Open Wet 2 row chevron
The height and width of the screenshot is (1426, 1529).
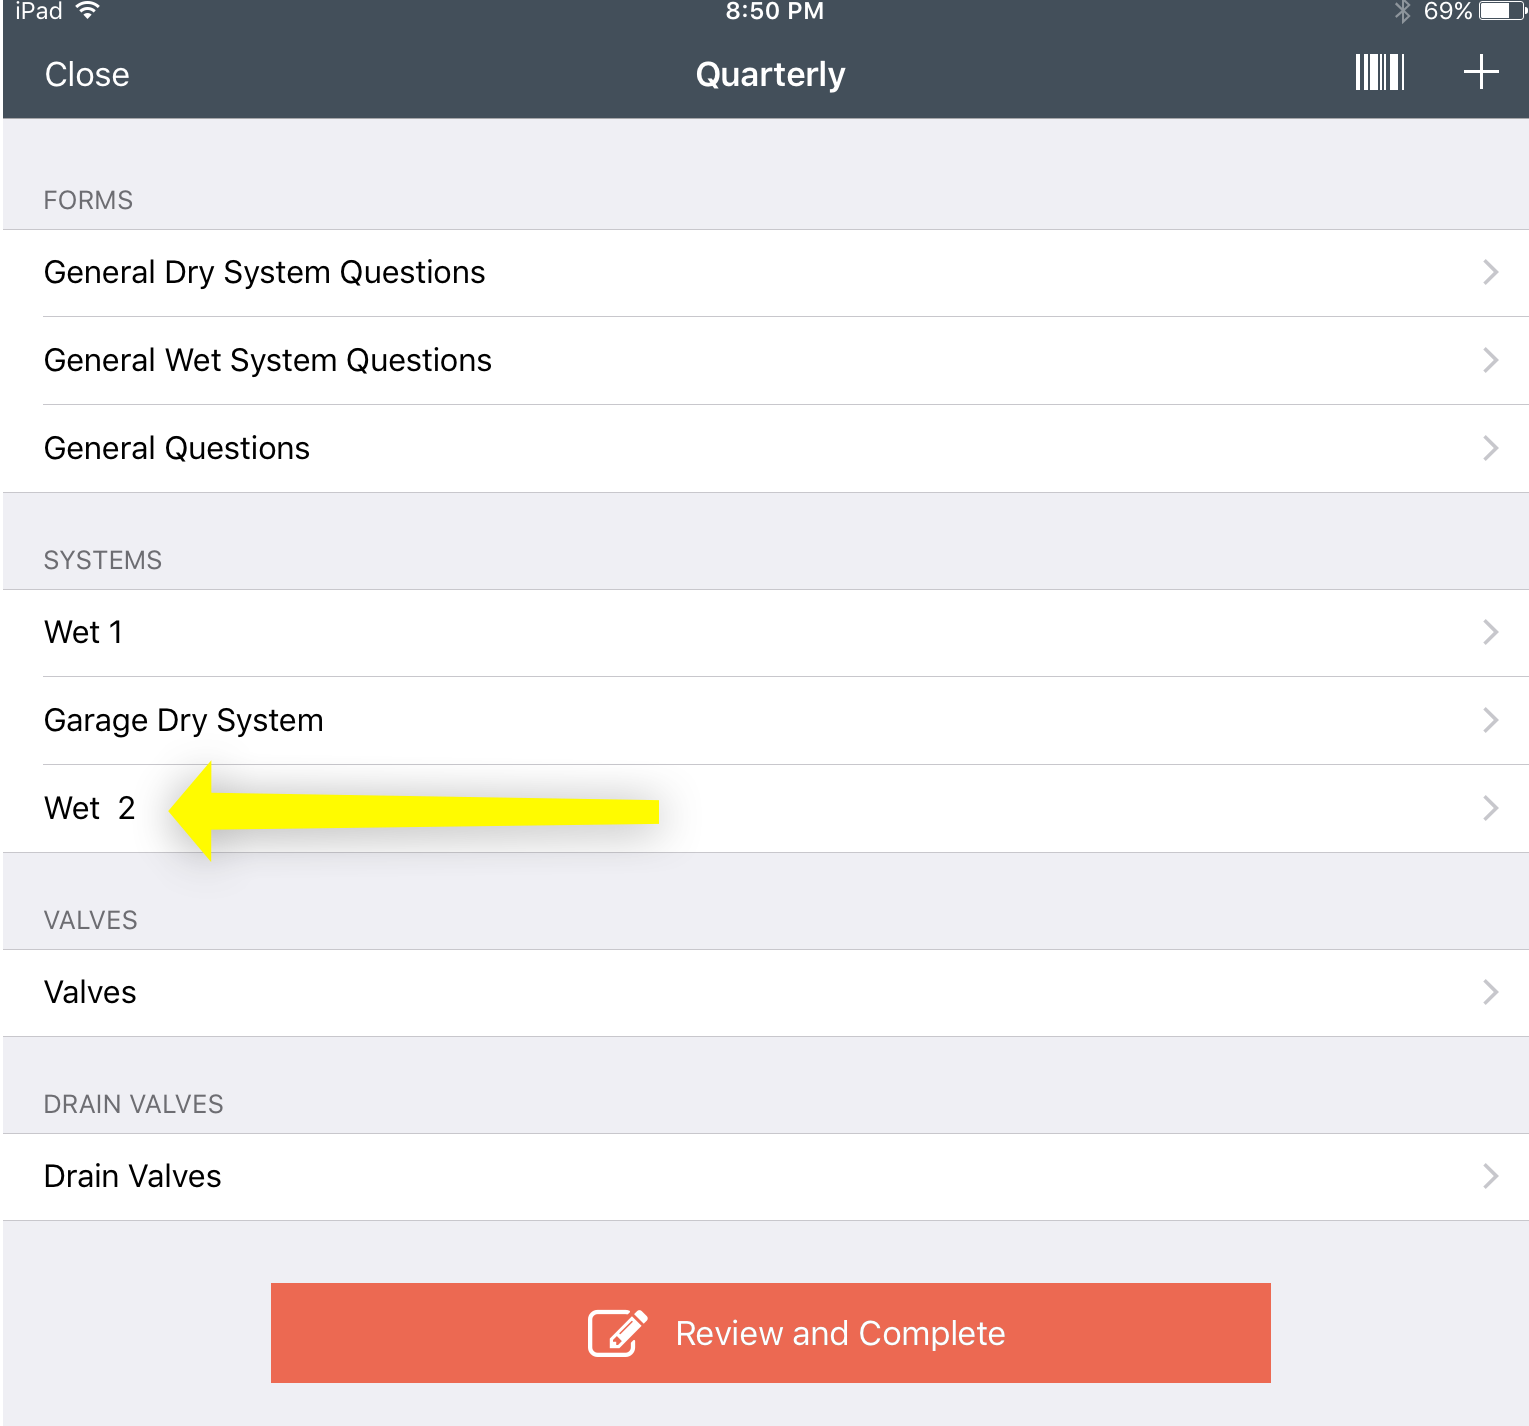[x=1490, y=808]
